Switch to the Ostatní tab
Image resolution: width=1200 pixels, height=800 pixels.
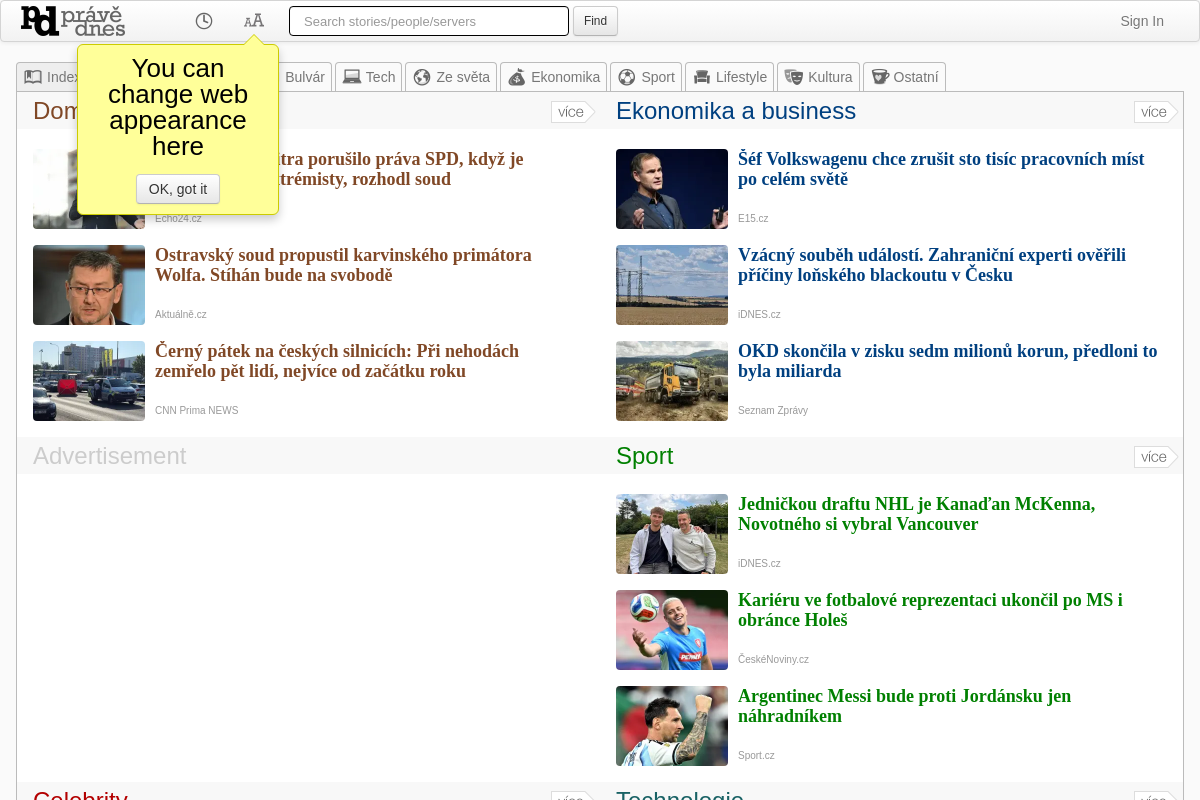click(904, 77)
